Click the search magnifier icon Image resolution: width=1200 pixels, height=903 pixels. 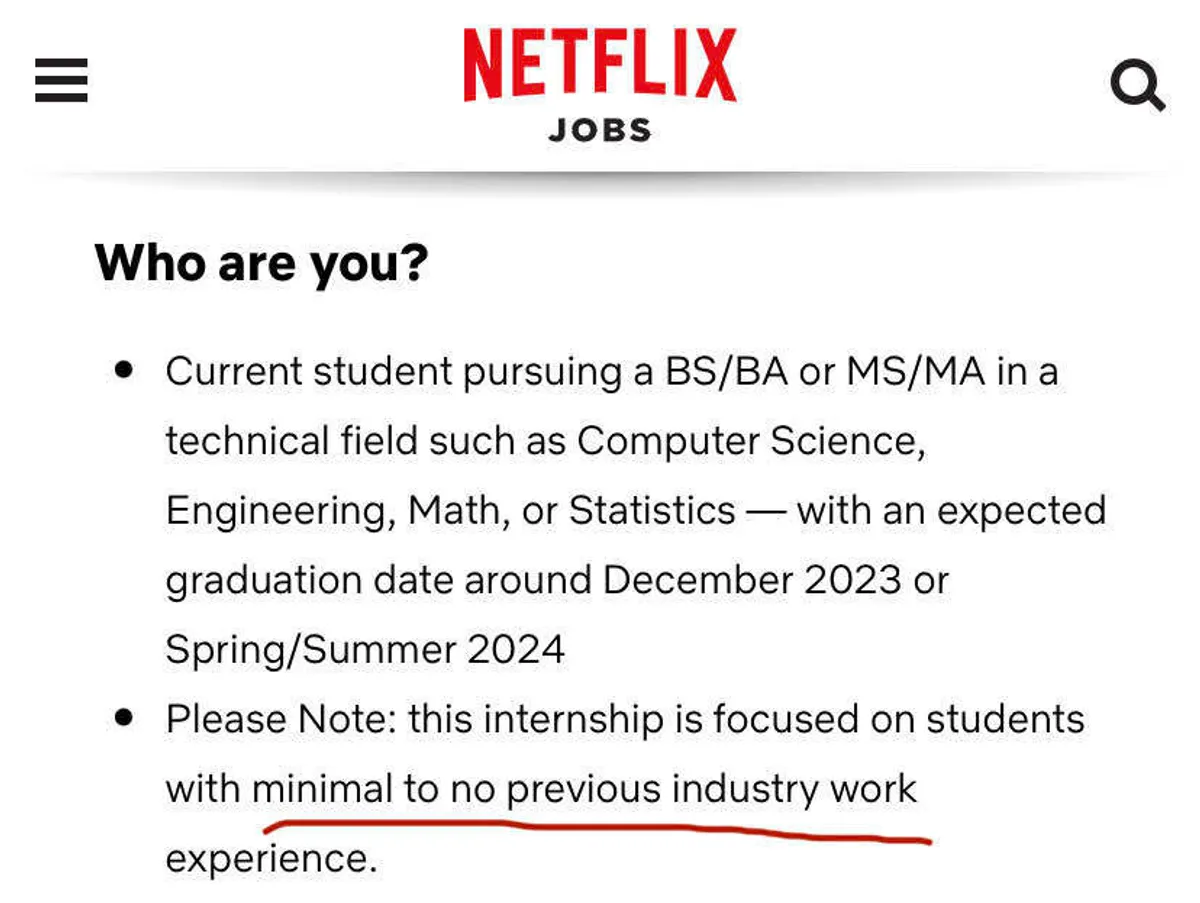click(1137, 86)
